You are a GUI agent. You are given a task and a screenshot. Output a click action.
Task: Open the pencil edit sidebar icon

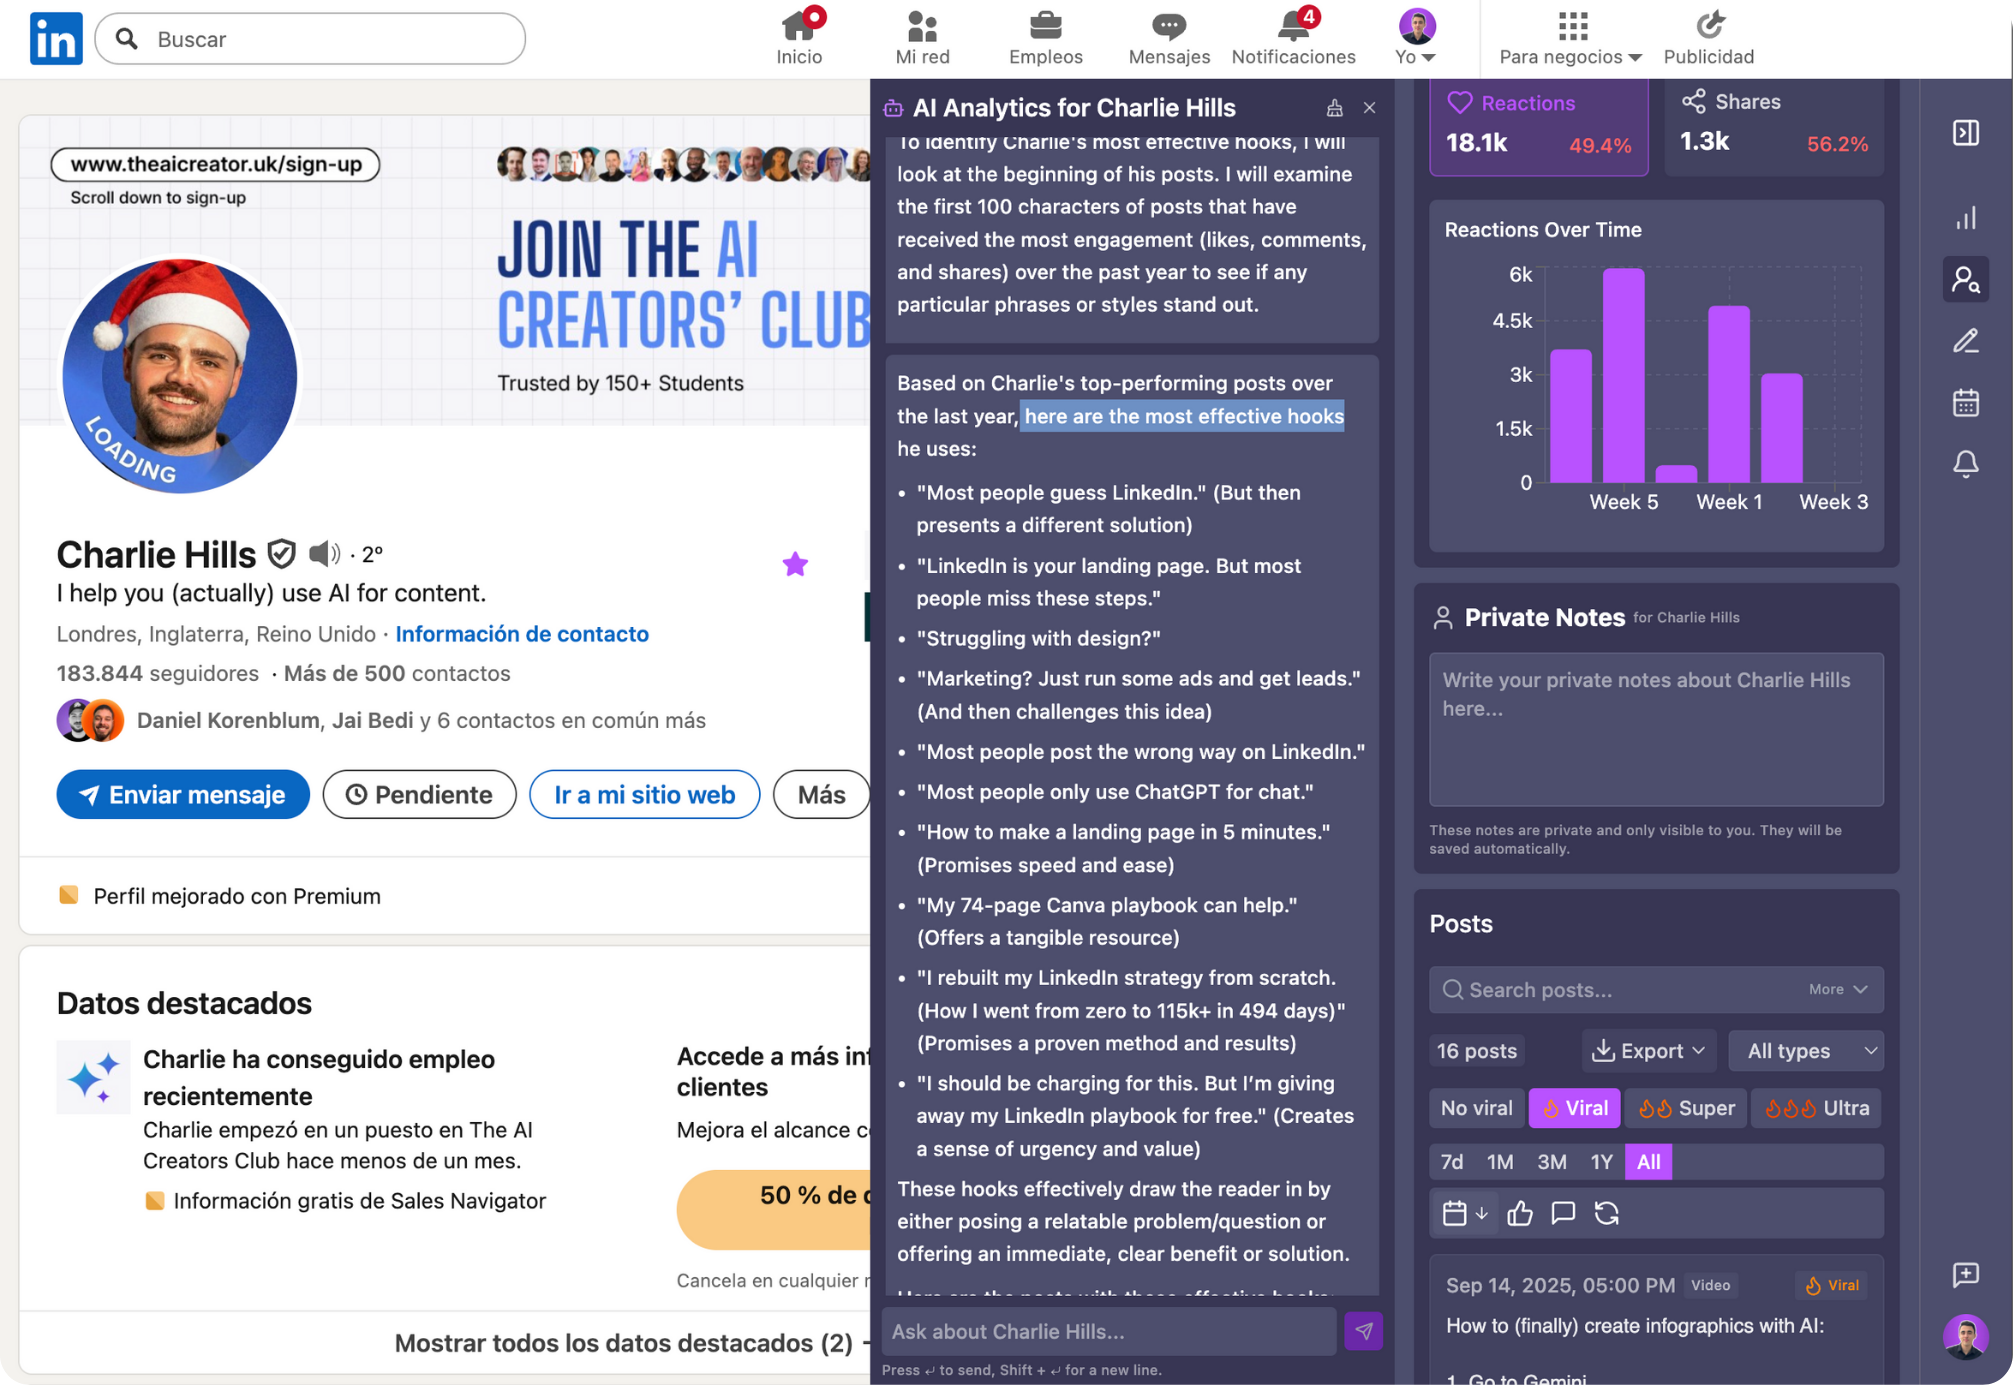pos(1965,341)
